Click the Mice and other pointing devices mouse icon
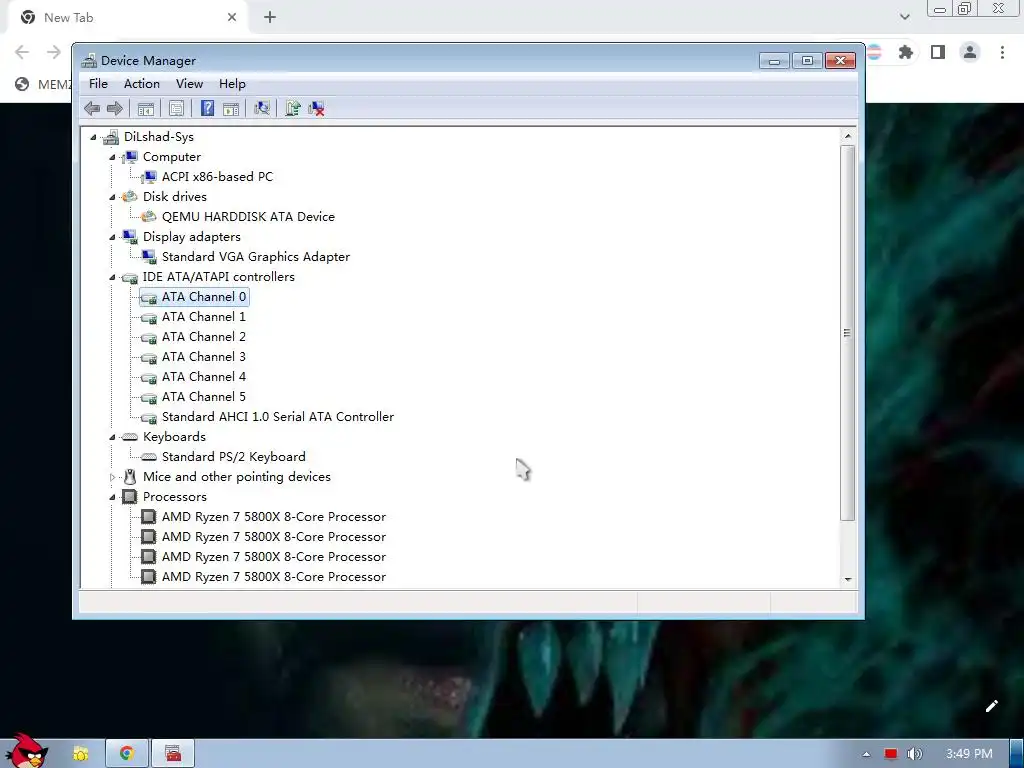This screenshot has height=768, width=1024. click(130, 477)
